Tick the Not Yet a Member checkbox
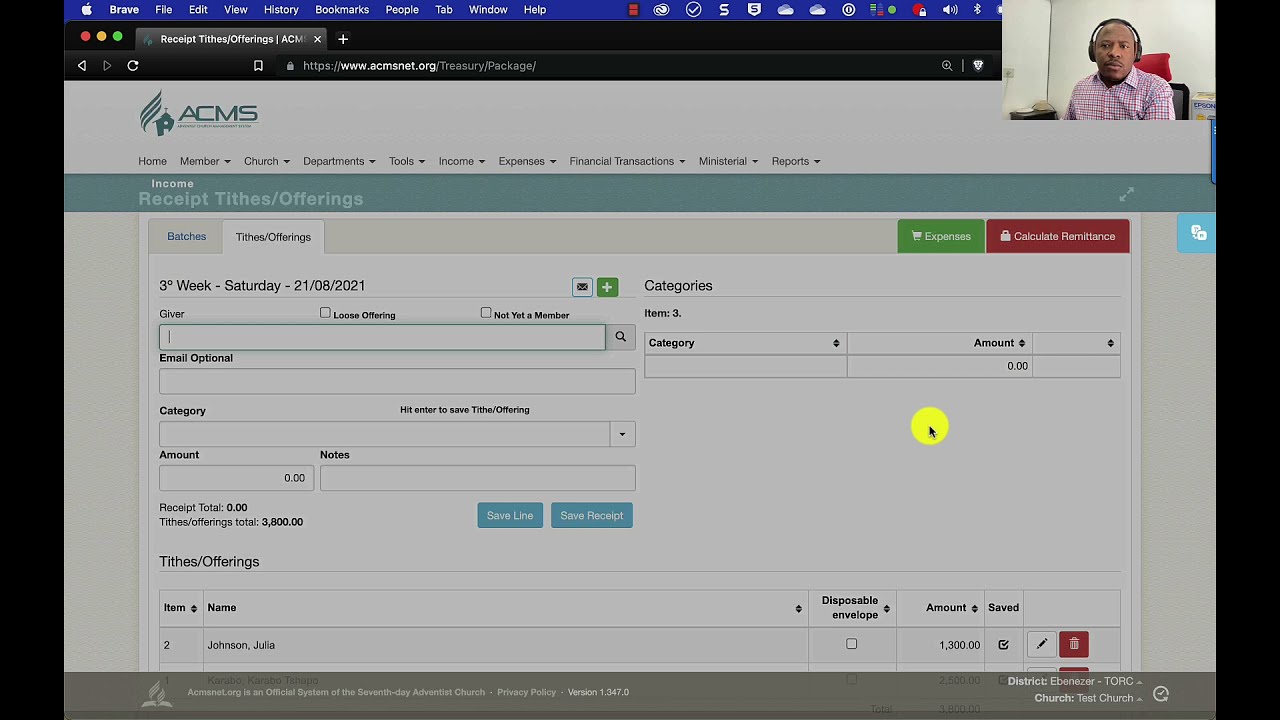 pyautogui.click(x=486, y=314)
